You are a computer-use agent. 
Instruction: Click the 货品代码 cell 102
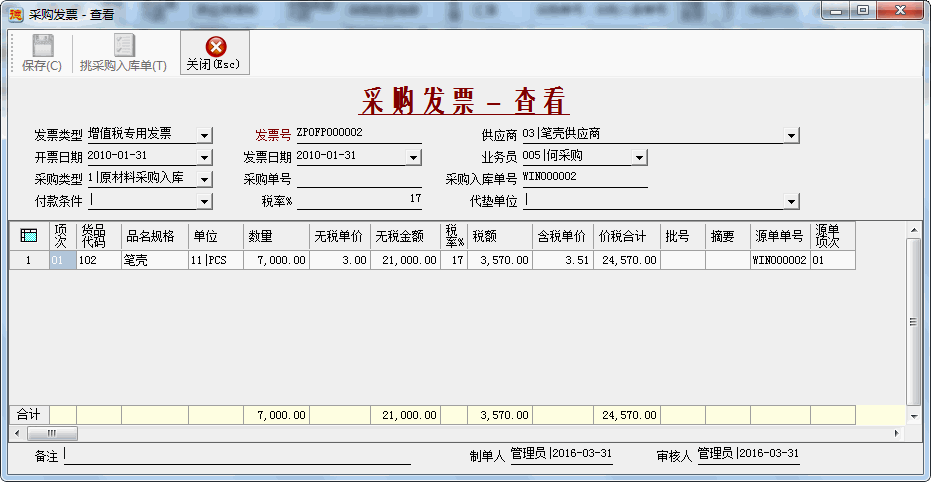point(99,260)
